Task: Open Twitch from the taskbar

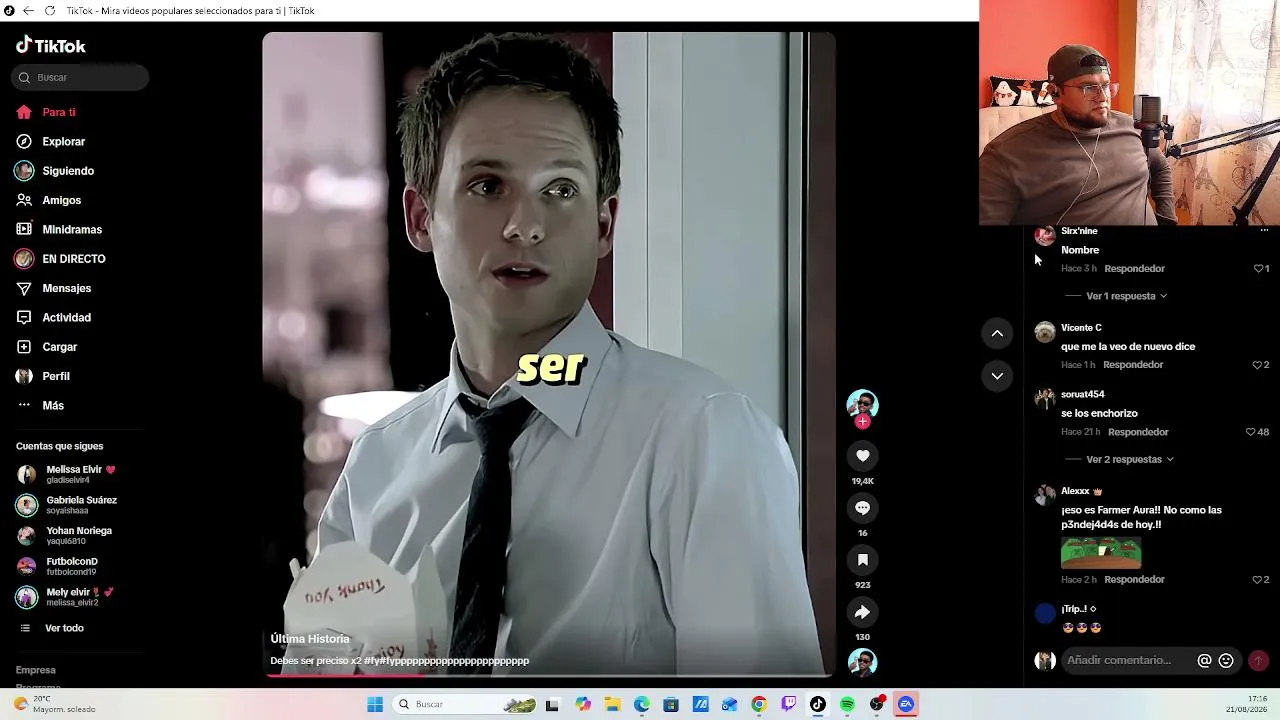Action: coord(789,704)
